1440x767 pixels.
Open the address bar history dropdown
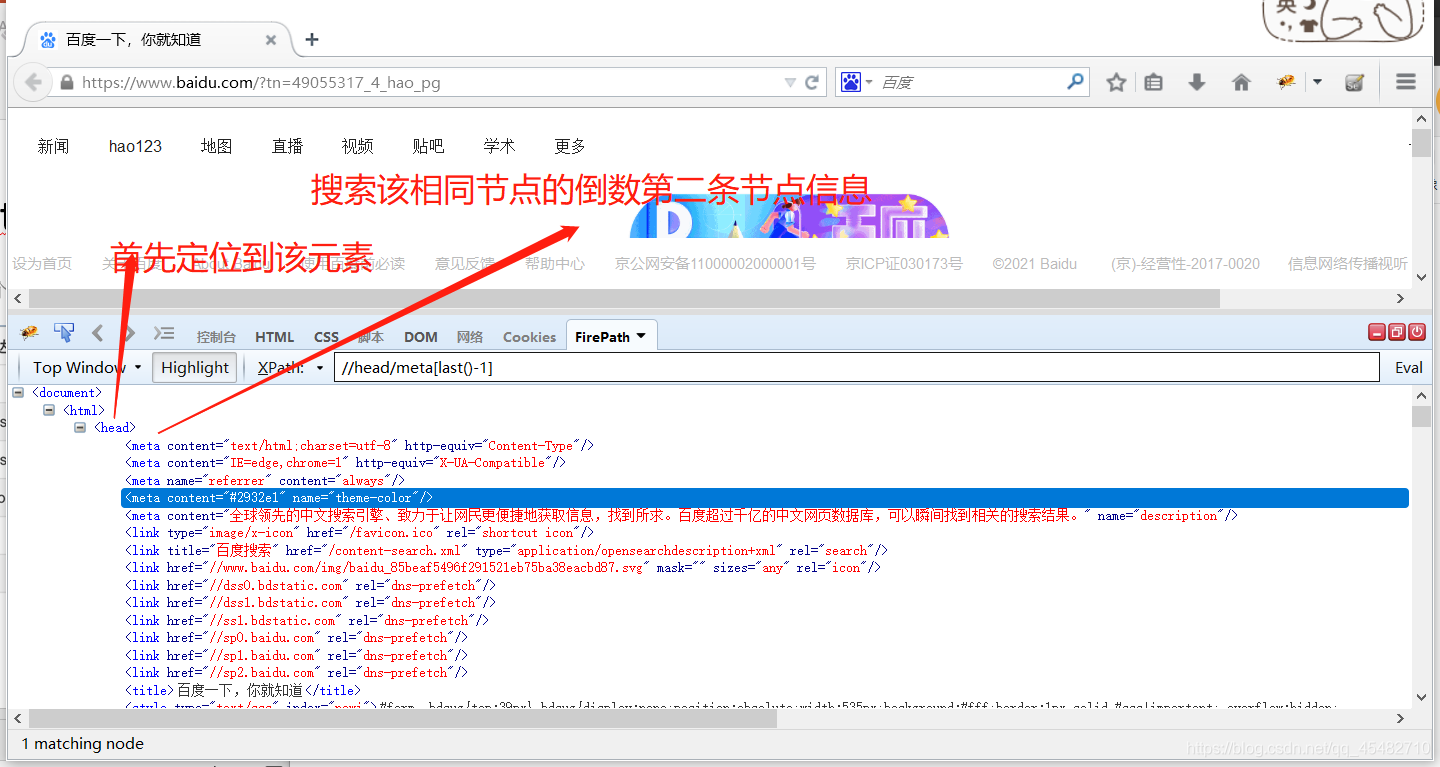coord(791,83)
